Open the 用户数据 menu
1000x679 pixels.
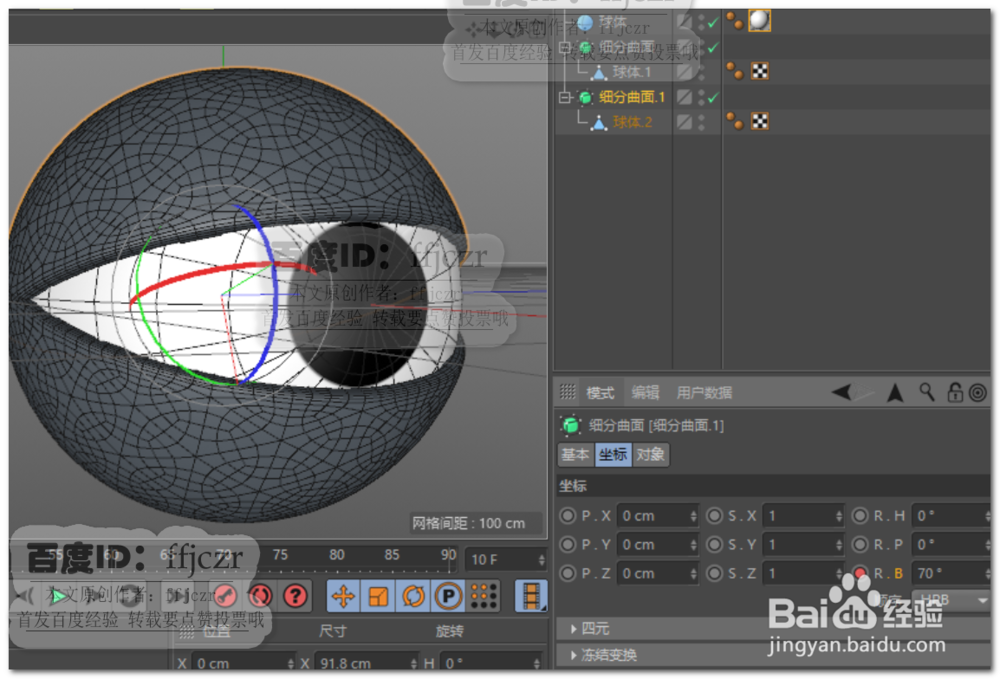(704, 393)
